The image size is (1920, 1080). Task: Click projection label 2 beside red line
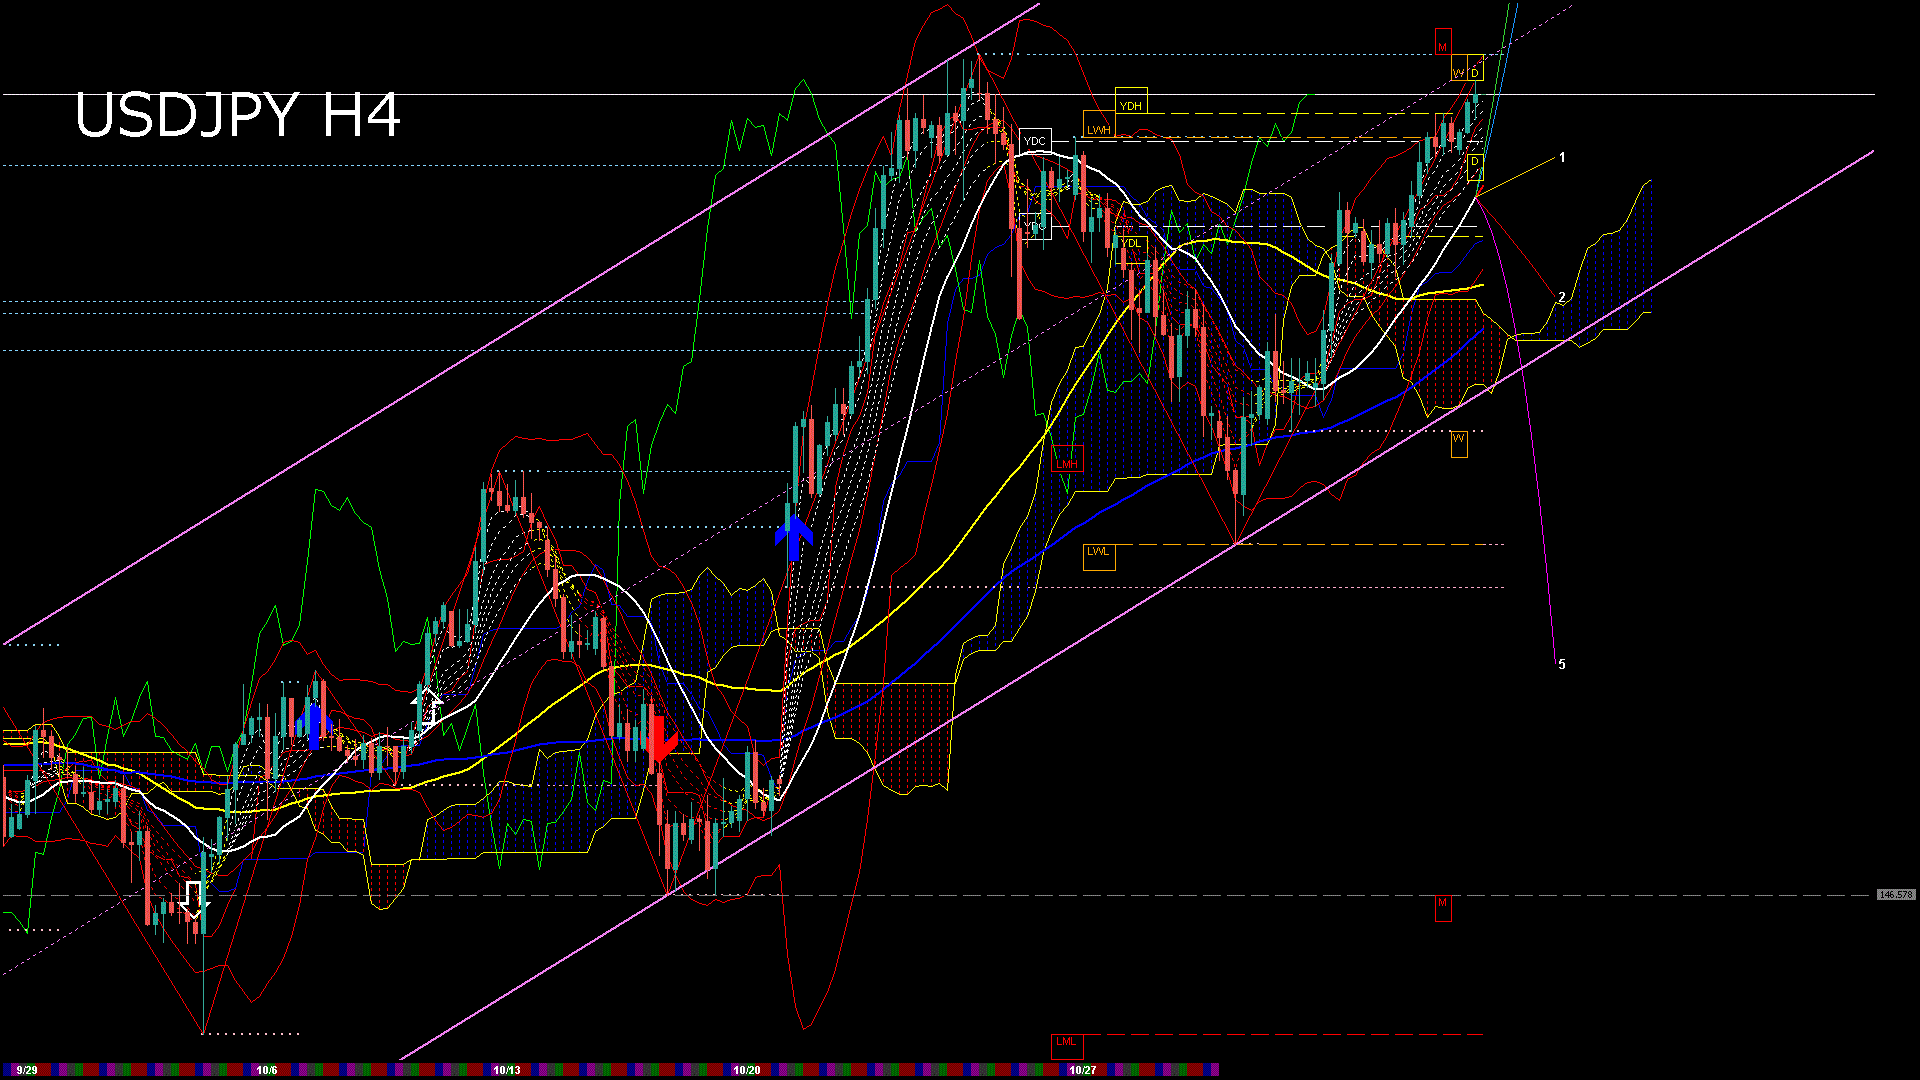click(x=1562, y=297)
